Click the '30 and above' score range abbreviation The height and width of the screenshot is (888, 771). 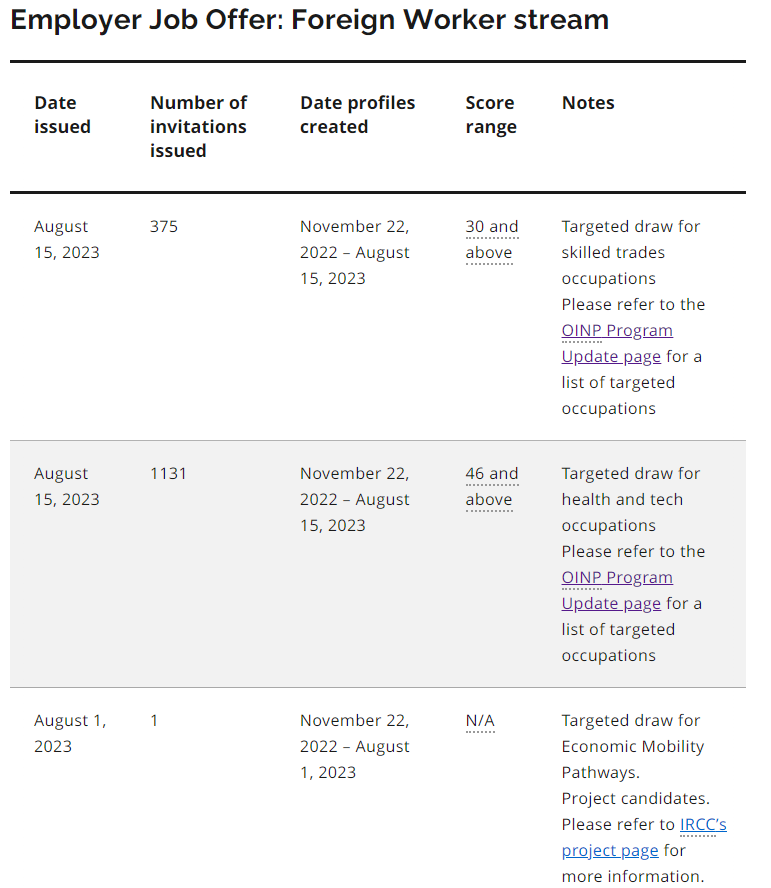pos(492,239)
